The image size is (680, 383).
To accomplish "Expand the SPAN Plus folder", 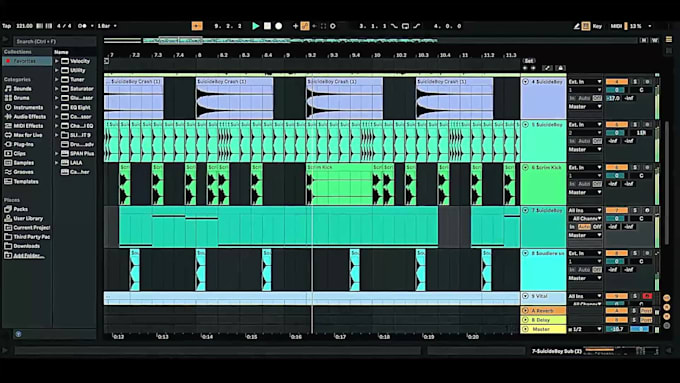I will 57,154.
